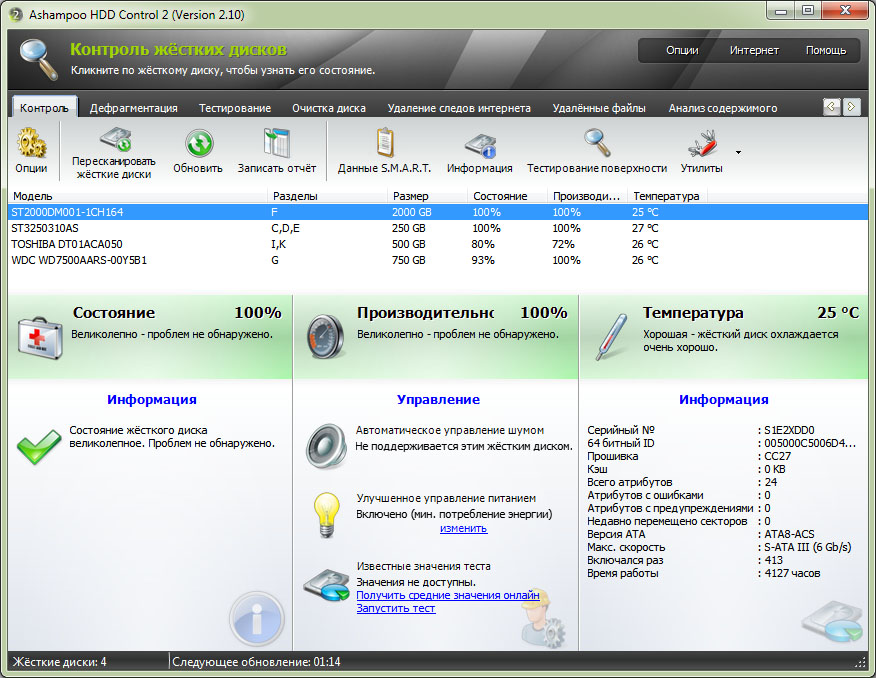Screen dimensions: 876x678
Task: Click the 4127 часов uptime value
Action: [x=792, y=573]
